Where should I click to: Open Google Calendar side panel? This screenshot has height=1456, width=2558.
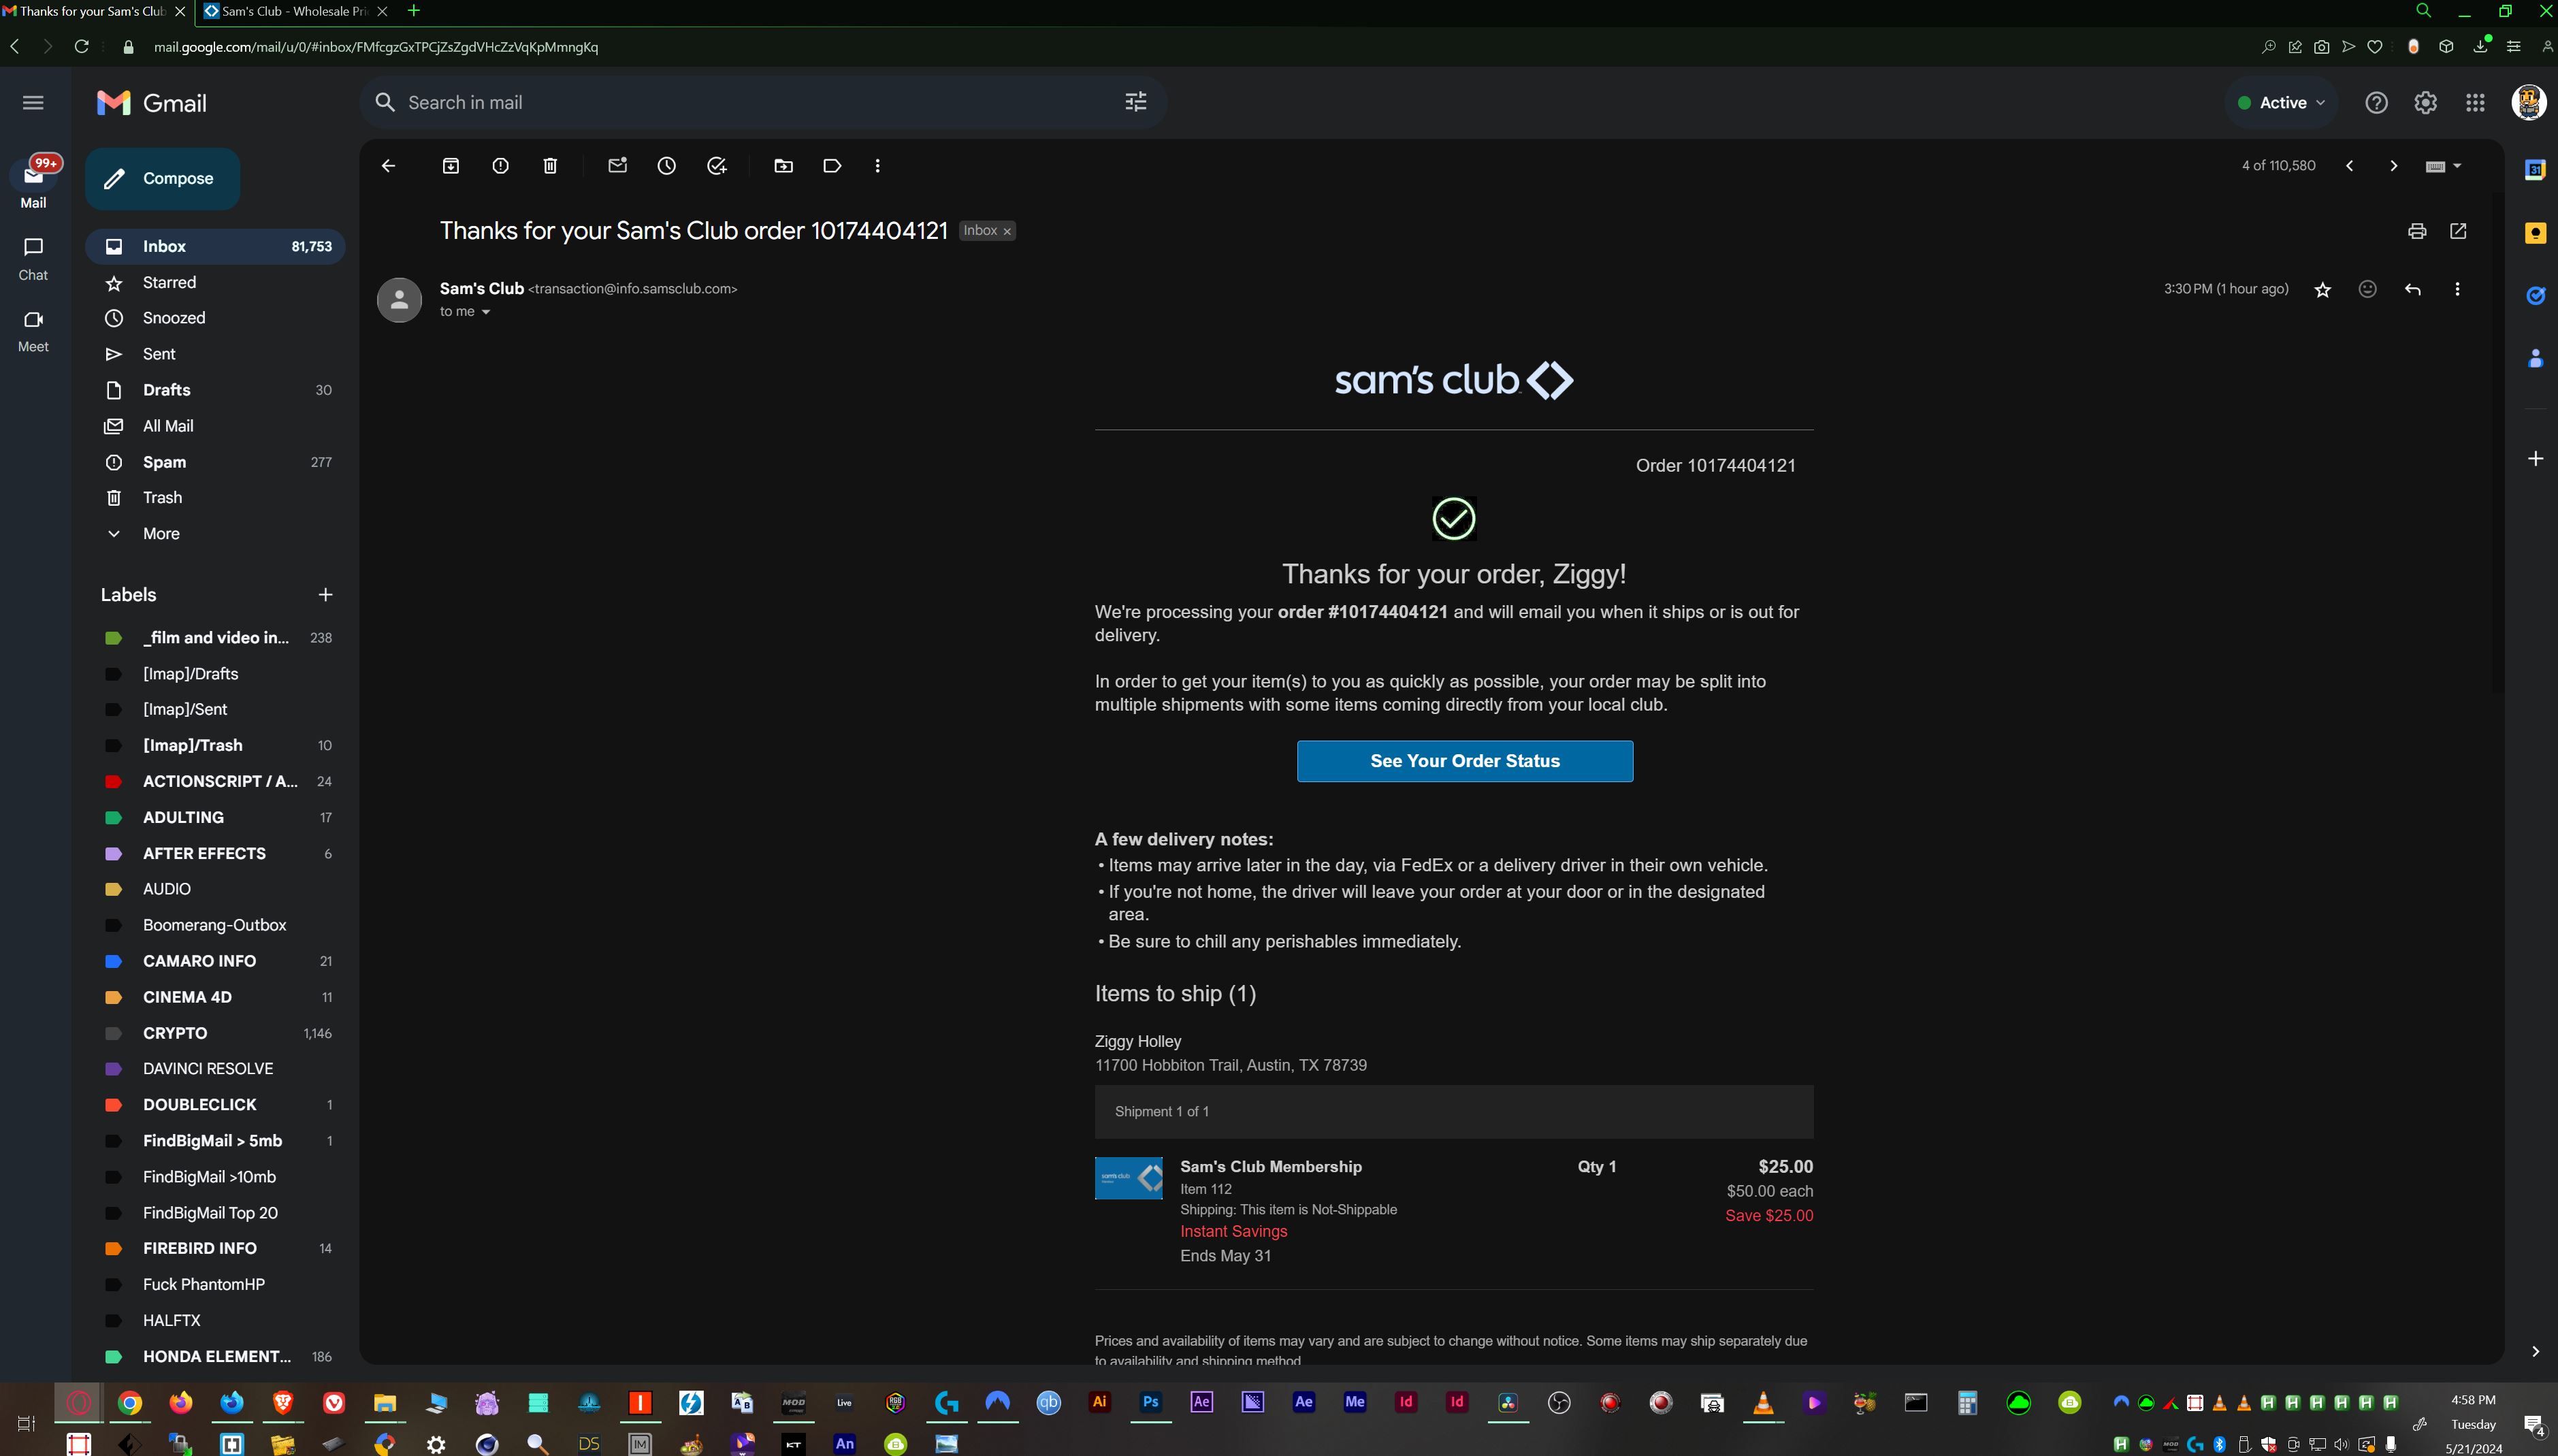click(x=2535, y=170)
